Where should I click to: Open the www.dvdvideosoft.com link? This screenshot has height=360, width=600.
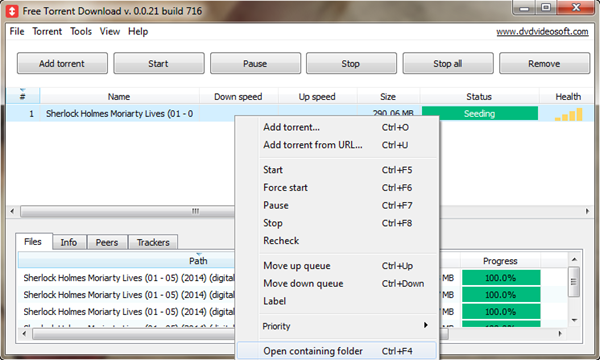(x=542, y=32)
